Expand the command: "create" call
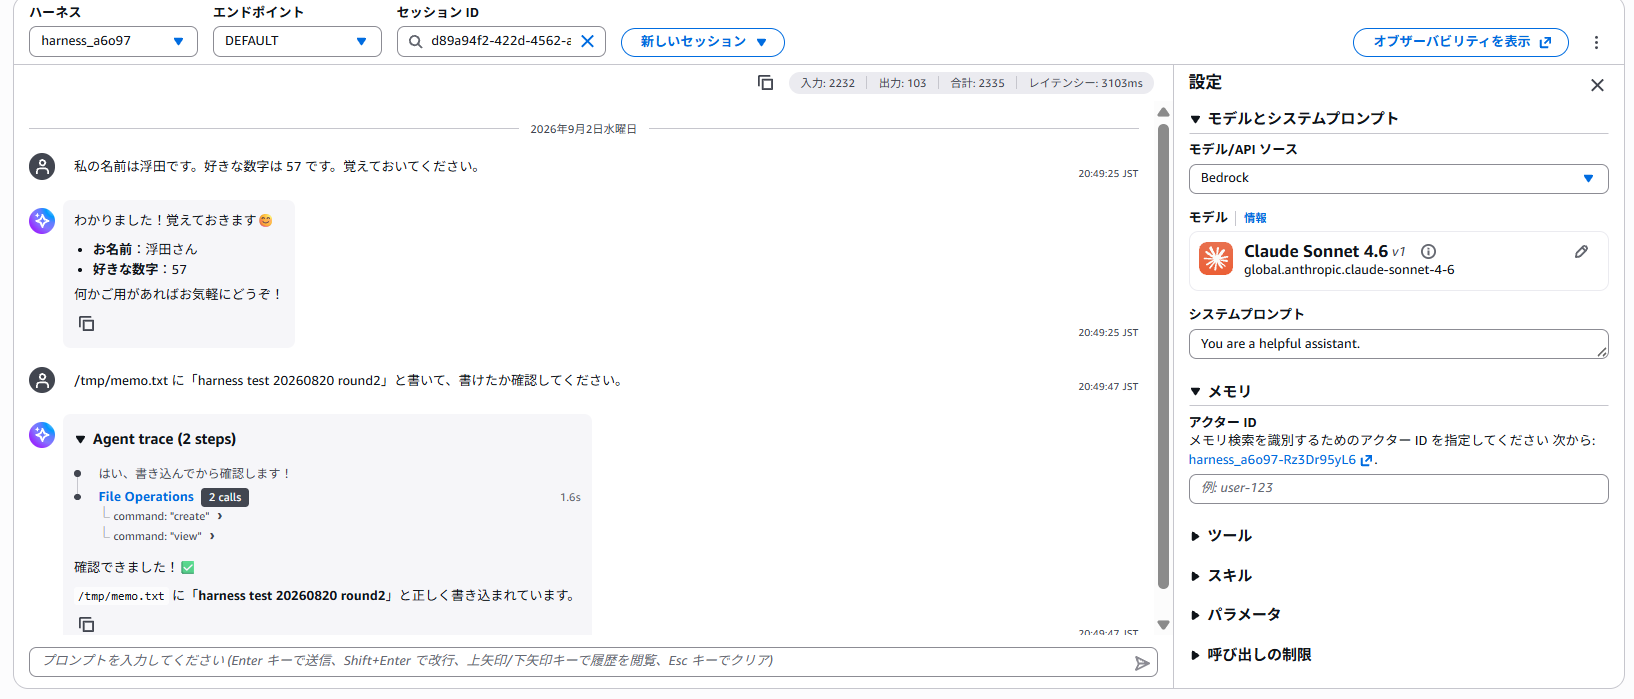1634x699 pixels. point(167,517)
